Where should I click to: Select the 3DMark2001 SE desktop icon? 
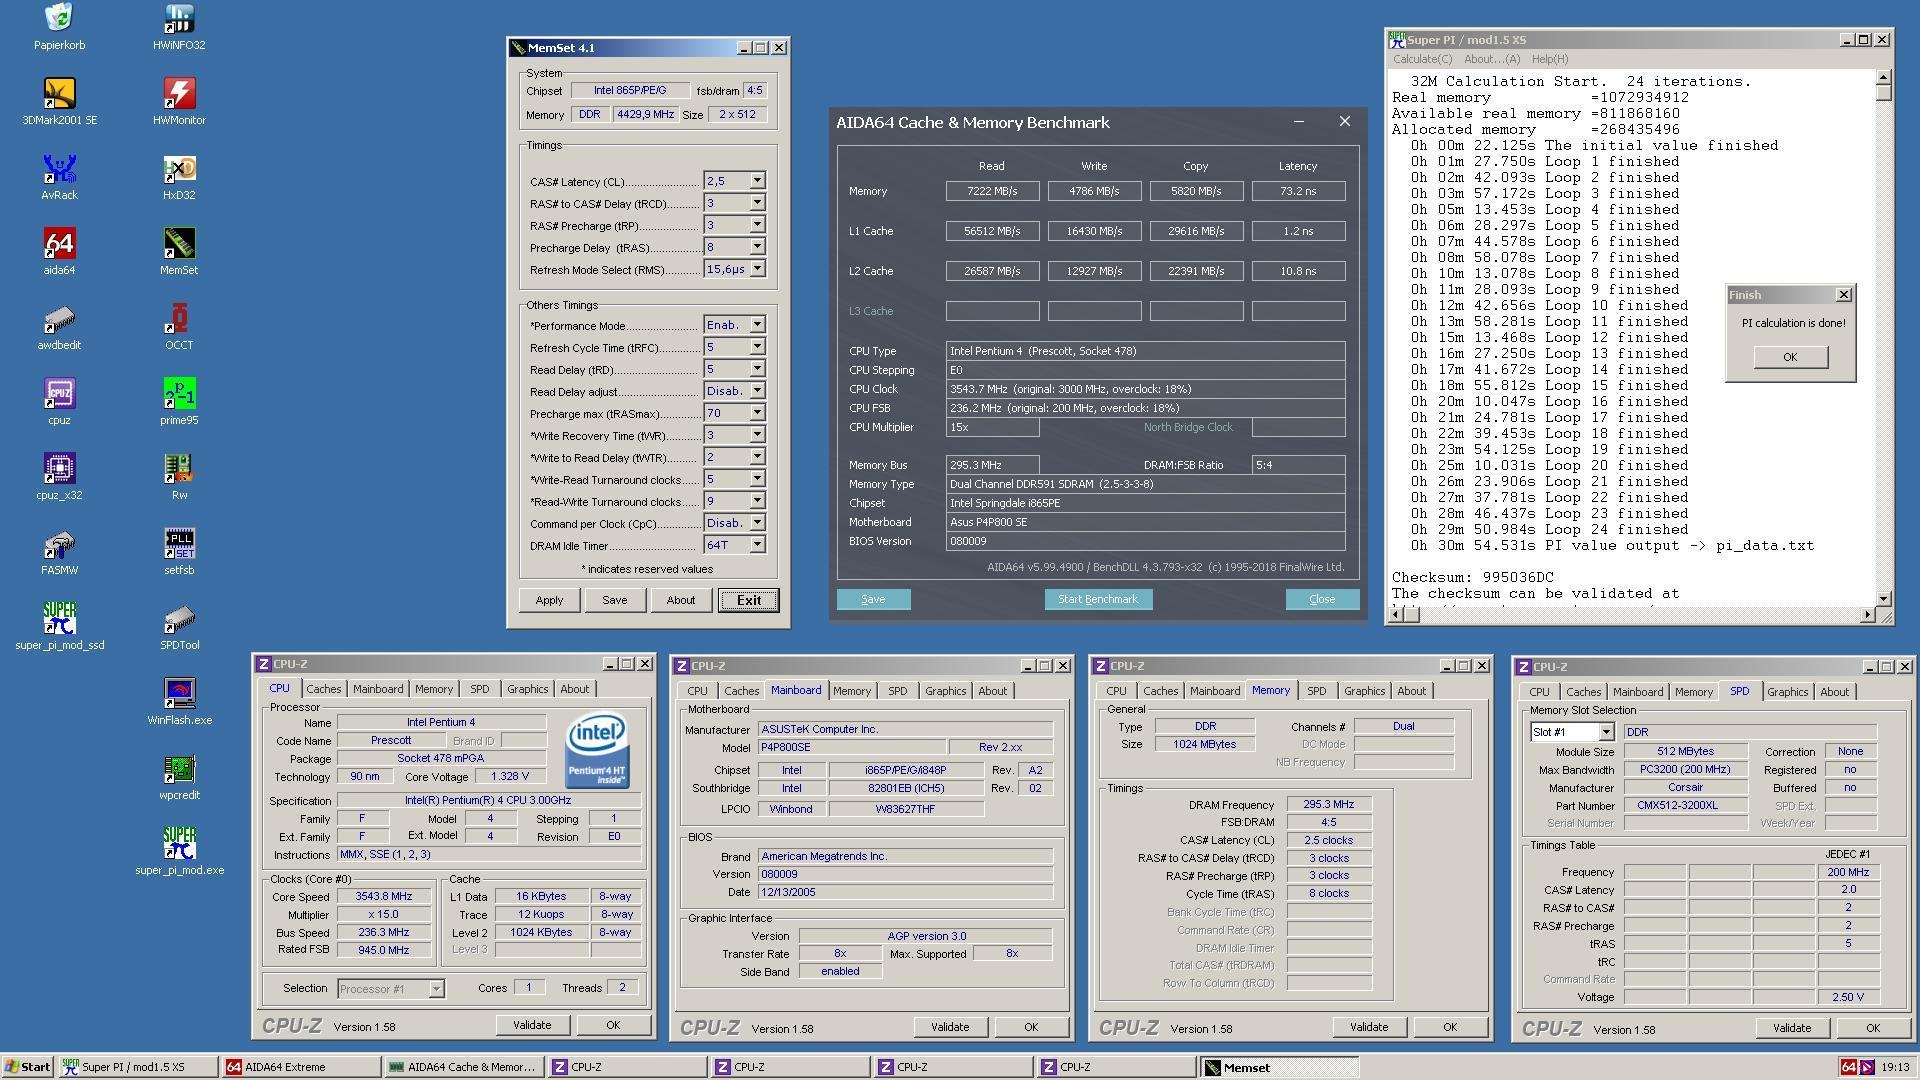pyautogui.click(x=59, y=101)
